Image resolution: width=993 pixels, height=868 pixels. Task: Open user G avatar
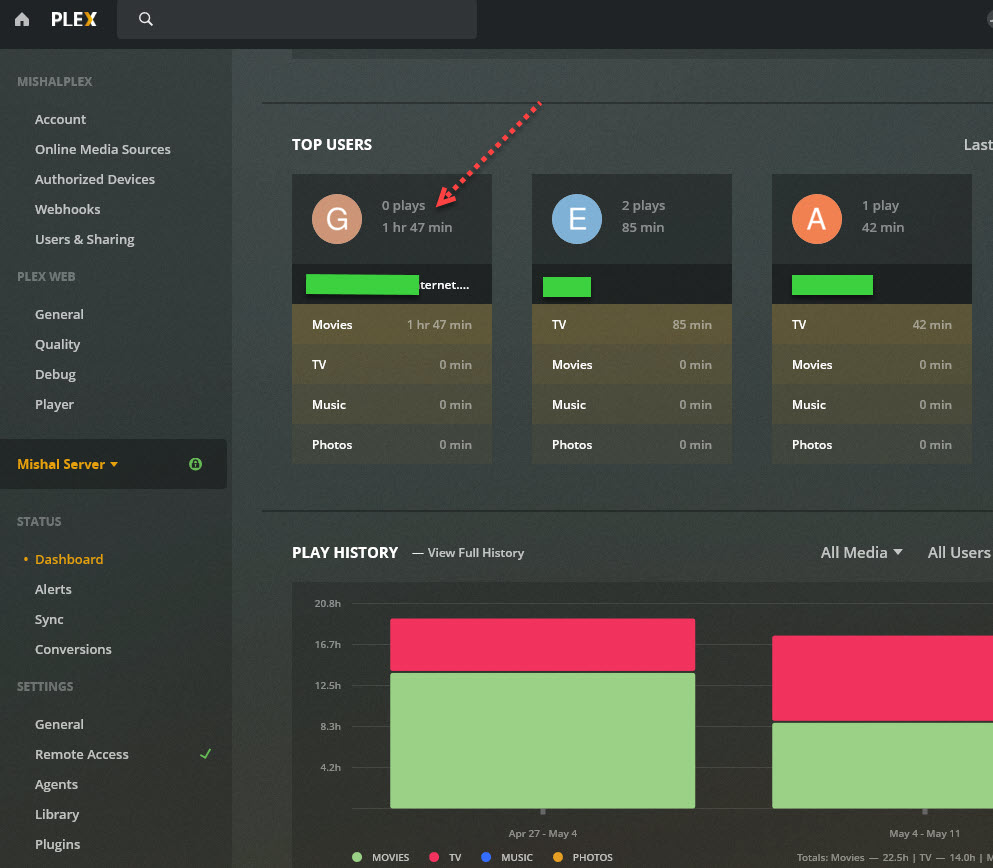pyautogui.click(x=337, y=219)
